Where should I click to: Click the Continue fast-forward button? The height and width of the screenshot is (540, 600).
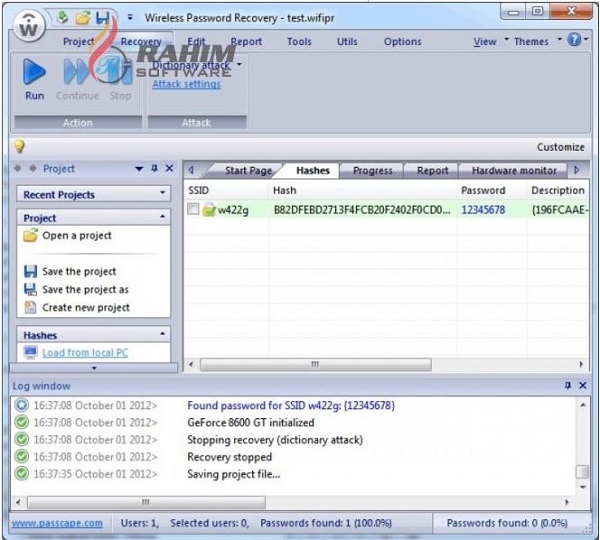[77, 79]
